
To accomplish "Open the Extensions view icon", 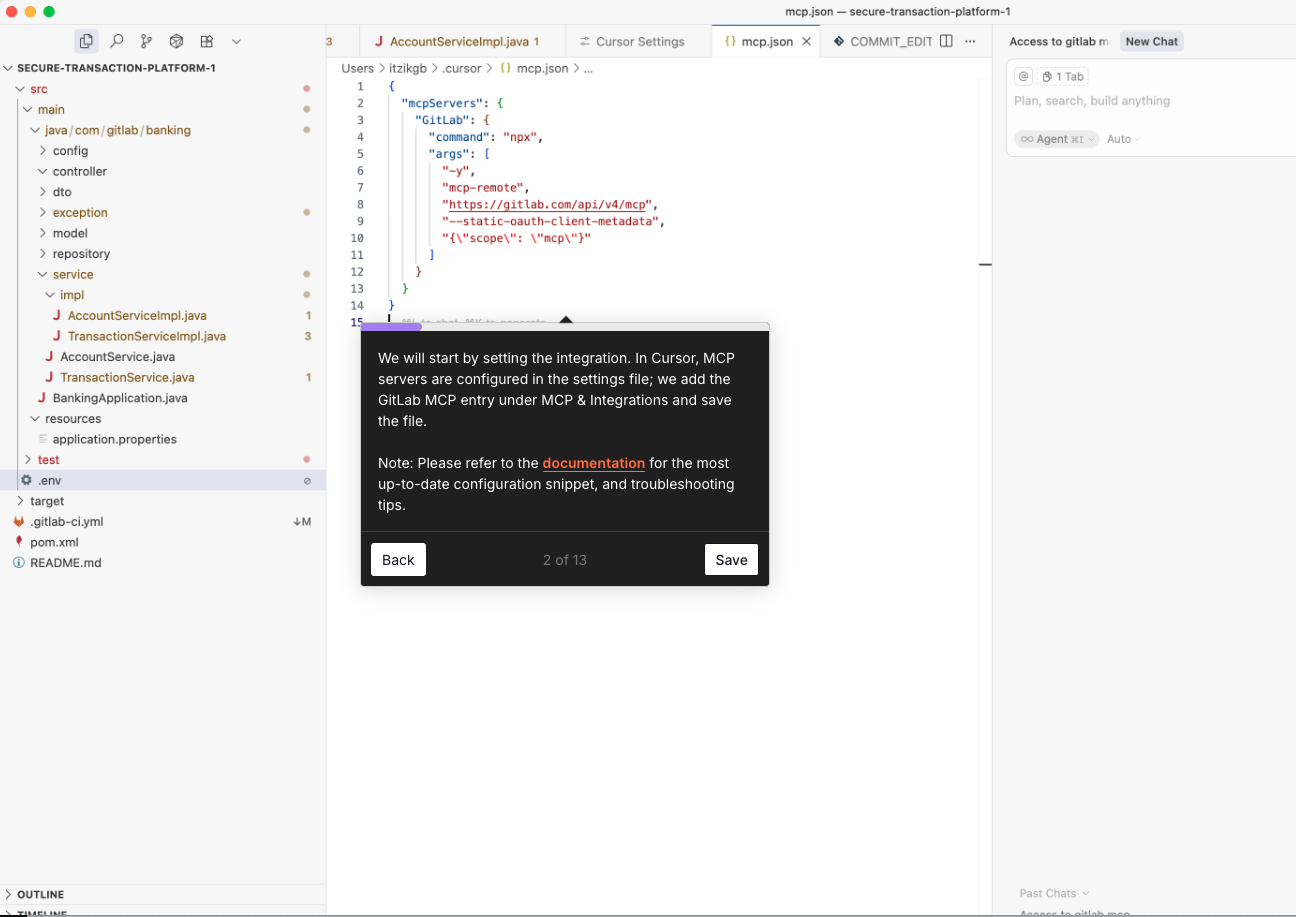I will pyautogui.click(x=206, y=41).
